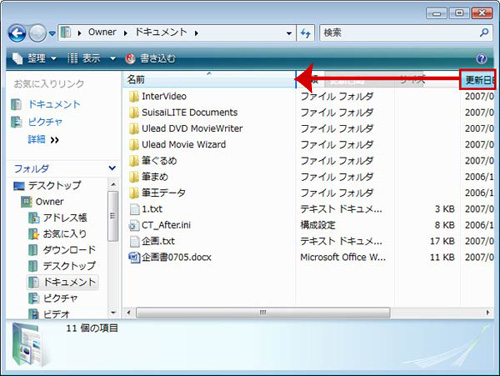Select the 企画.txt file icon
Image resolution: width=500 pixels, height=376 pixels.
pos(134,241)
